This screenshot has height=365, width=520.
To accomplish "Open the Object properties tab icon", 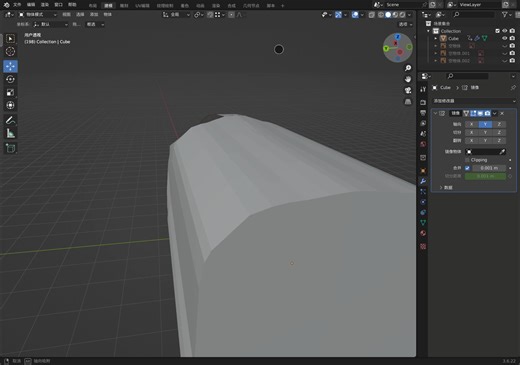I will (x=423, y=171).
